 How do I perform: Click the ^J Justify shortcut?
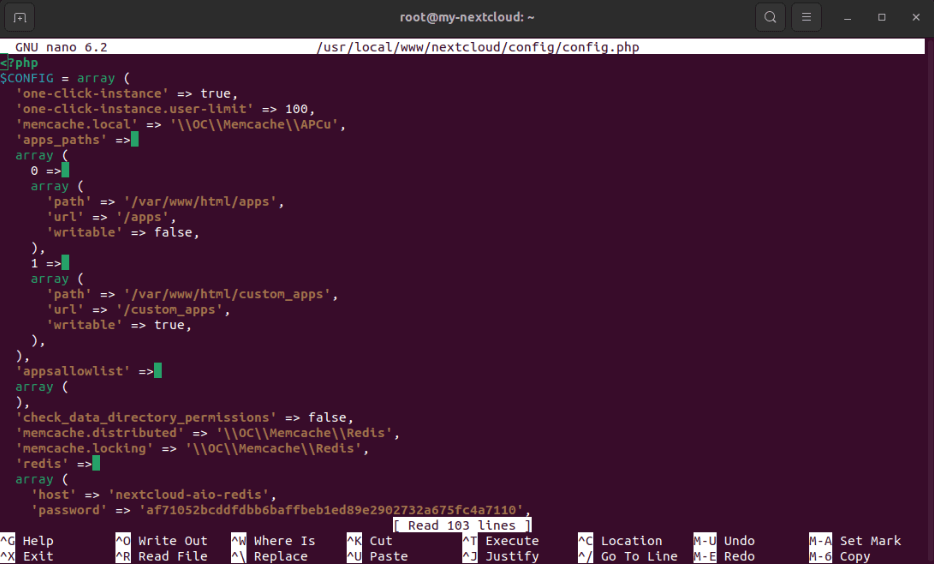pyautogui.click(x=501, y=557)
